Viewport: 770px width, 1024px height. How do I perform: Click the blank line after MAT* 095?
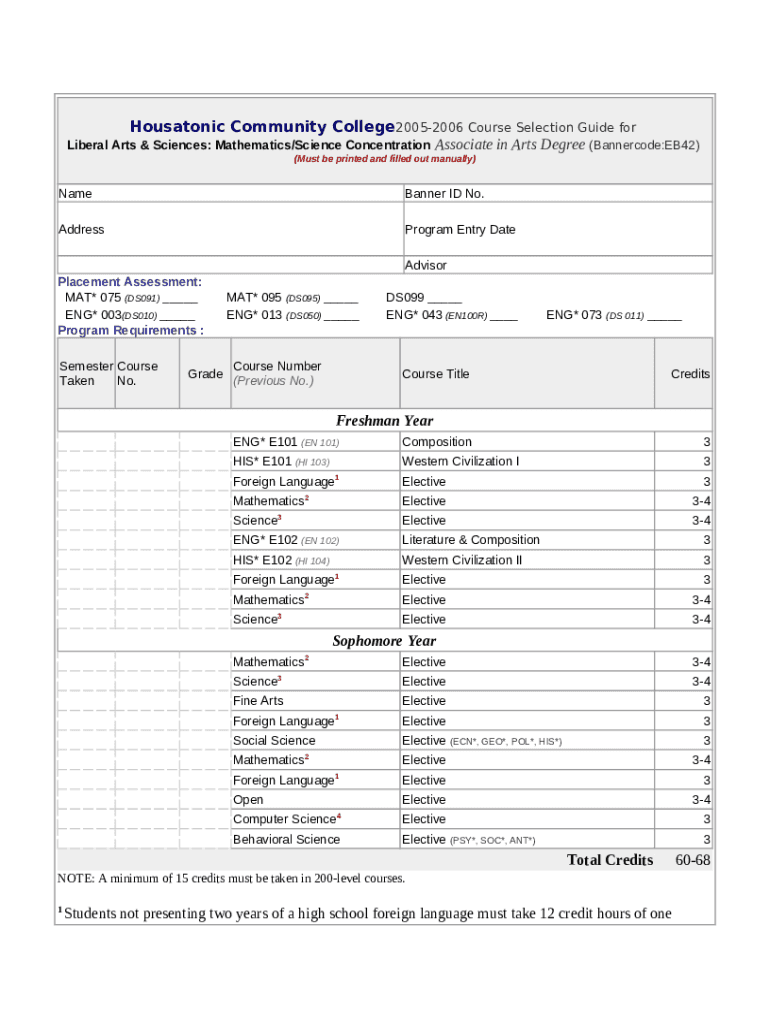pyautogui.click(x=341, y=298)
